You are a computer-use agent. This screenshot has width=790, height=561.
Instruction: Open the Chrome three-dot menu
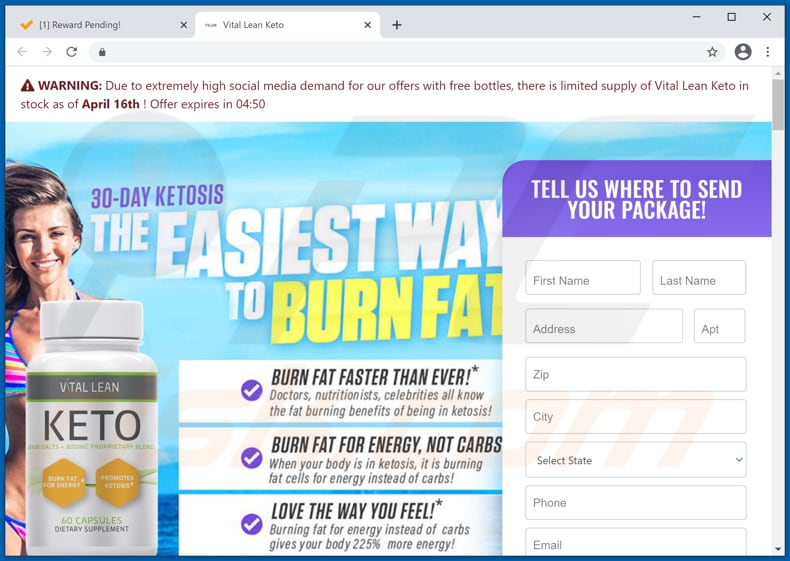[x=767, y=52]
